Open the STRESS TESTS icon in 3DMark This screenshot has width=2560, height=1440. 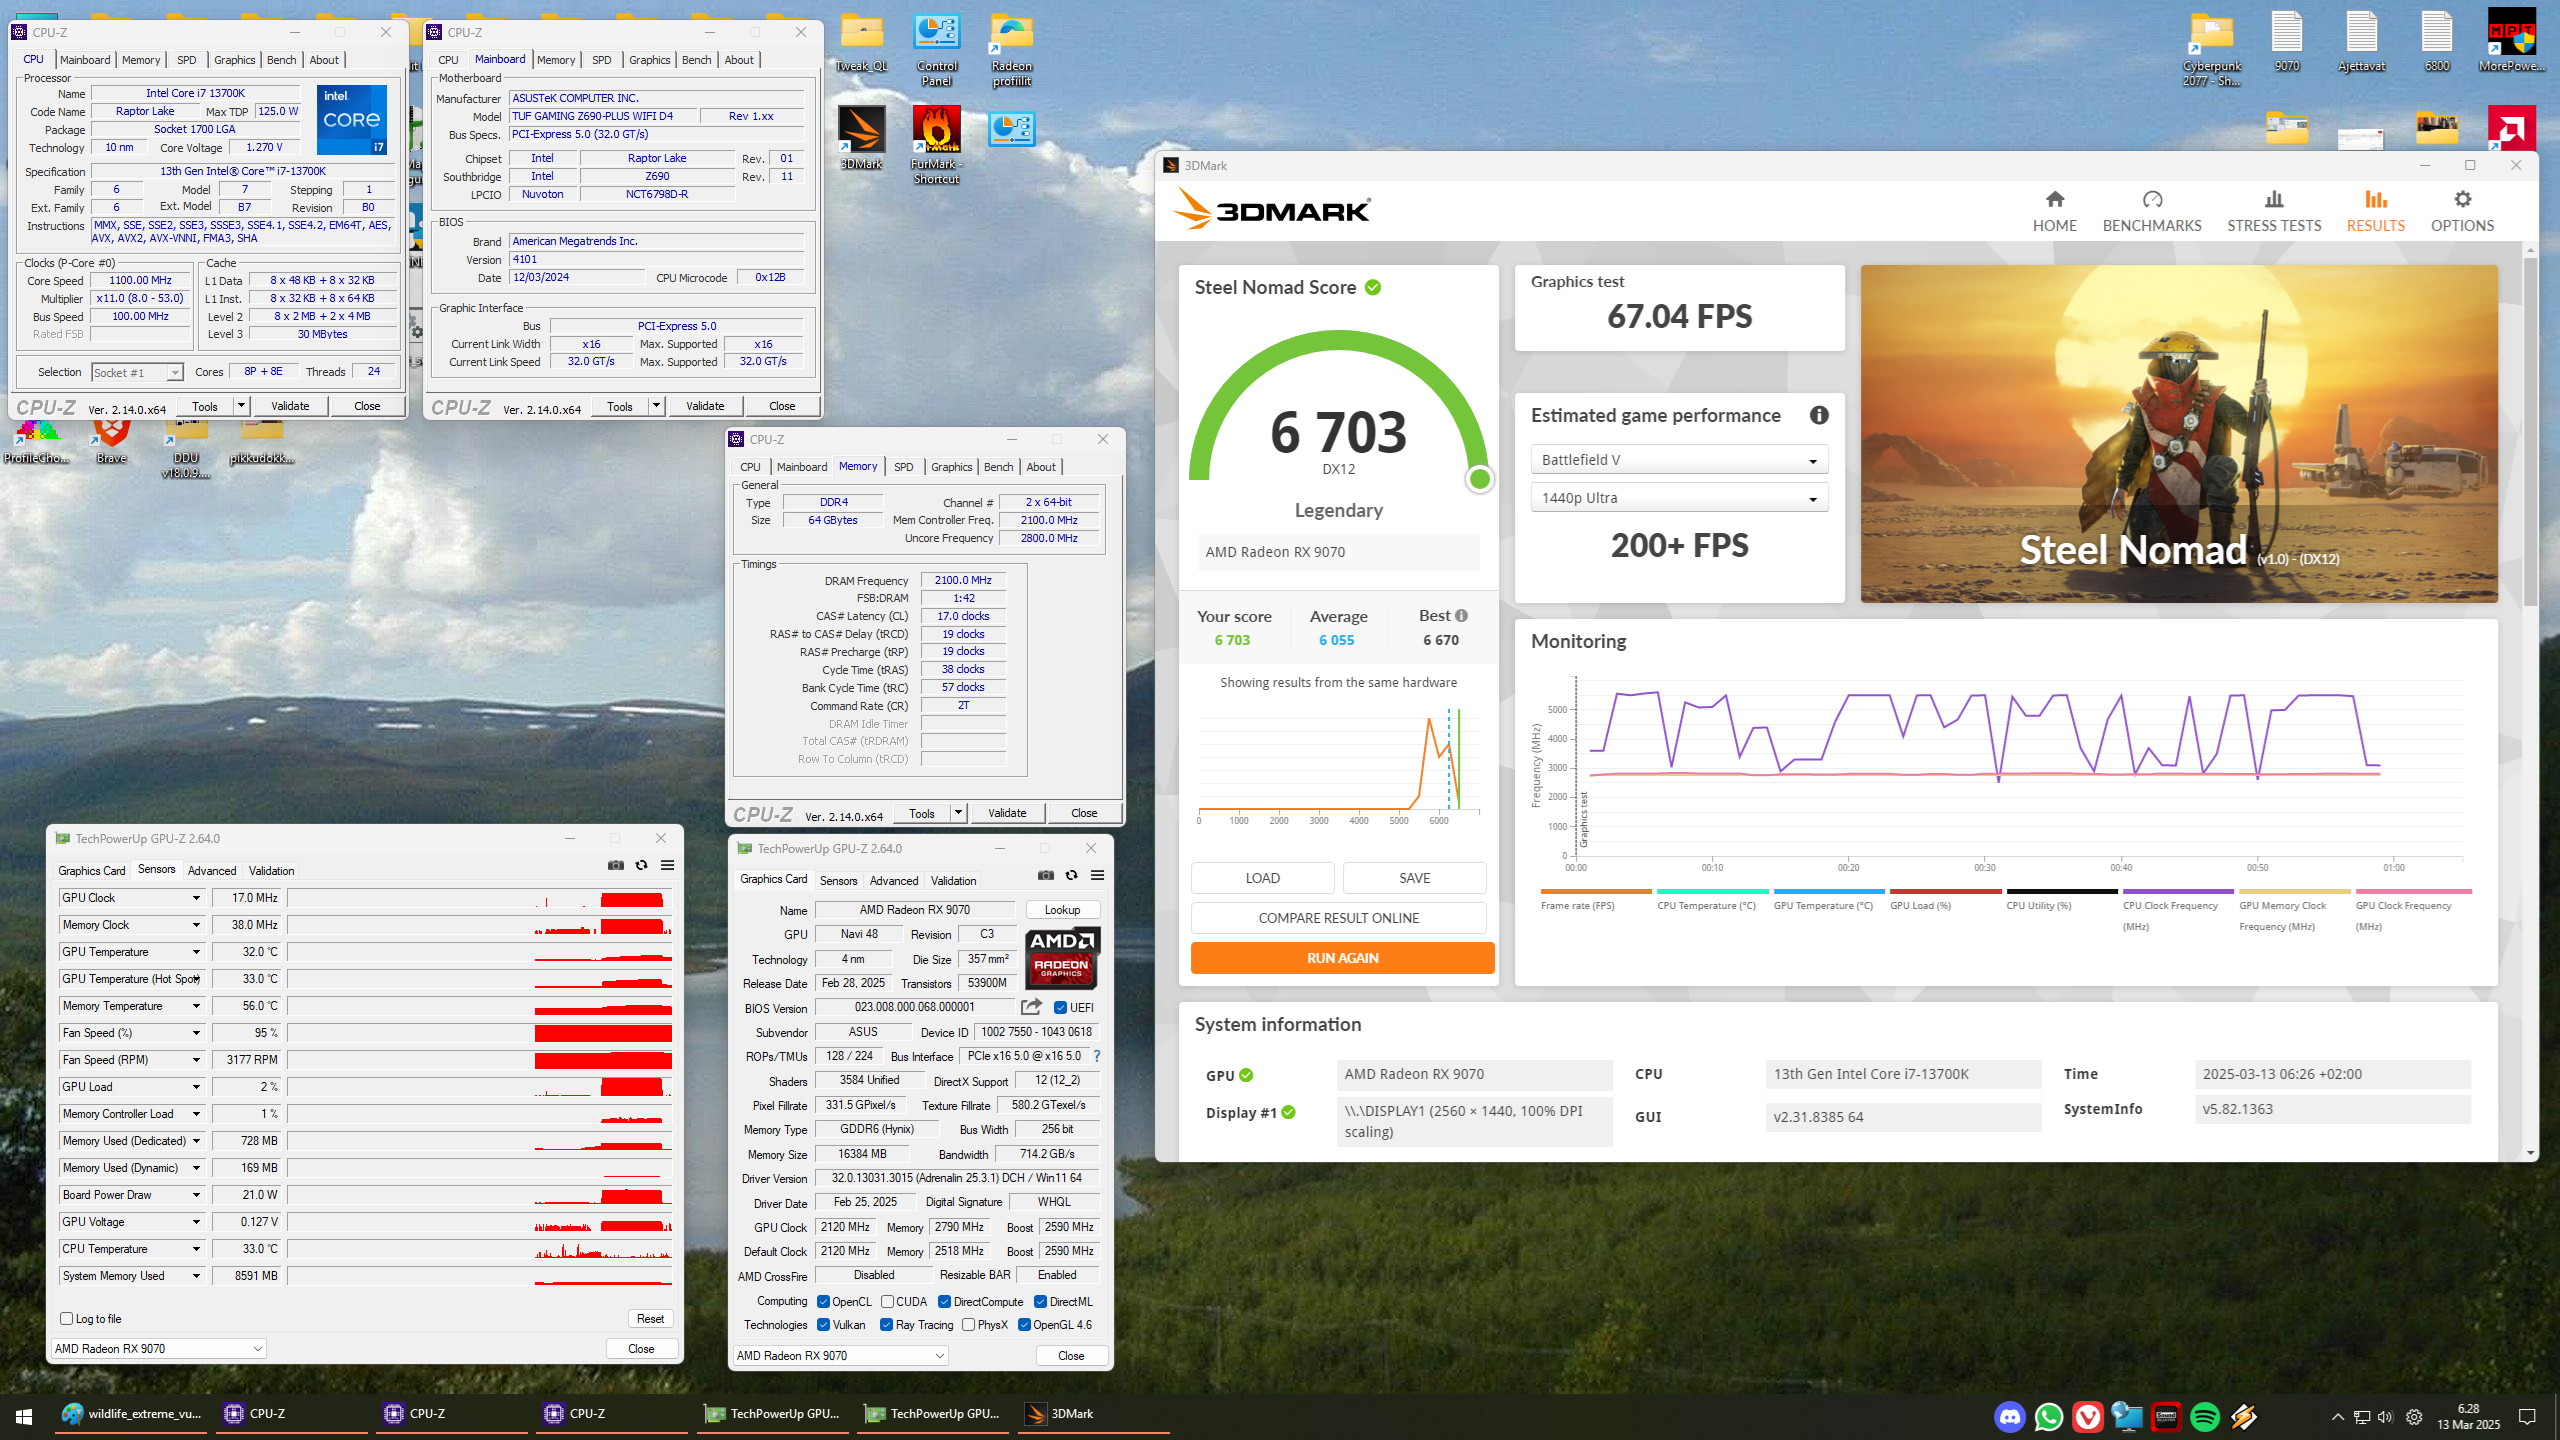point(2274,199)
